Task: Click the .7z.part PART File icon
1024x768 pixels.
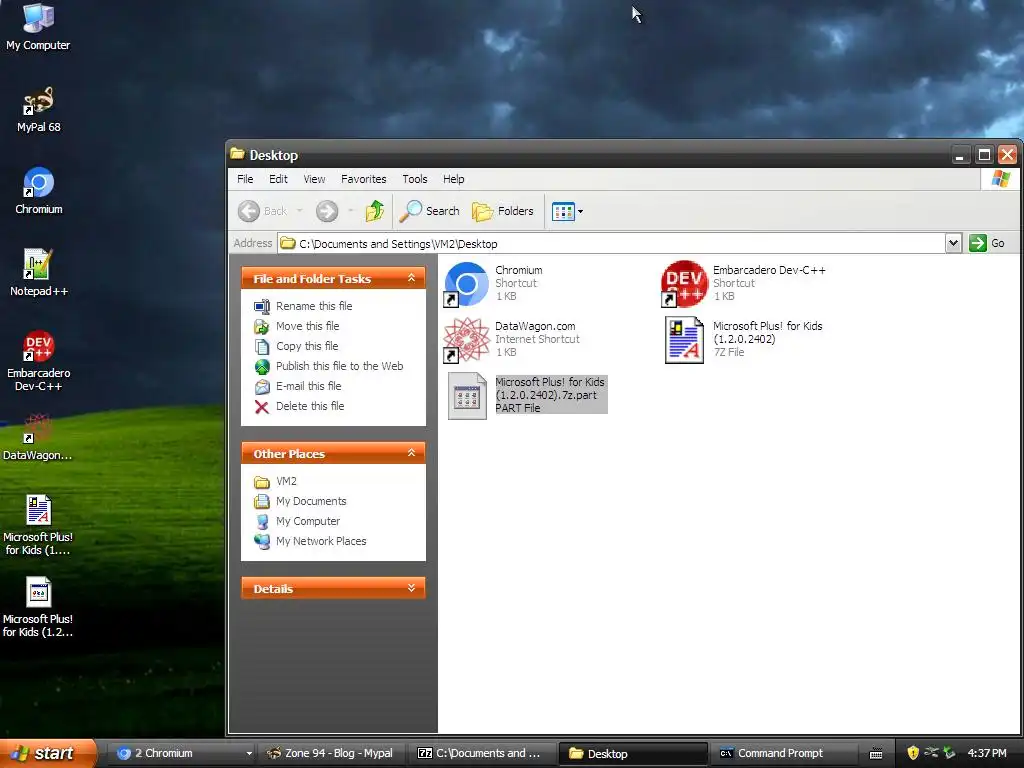Action: [467, 396]
